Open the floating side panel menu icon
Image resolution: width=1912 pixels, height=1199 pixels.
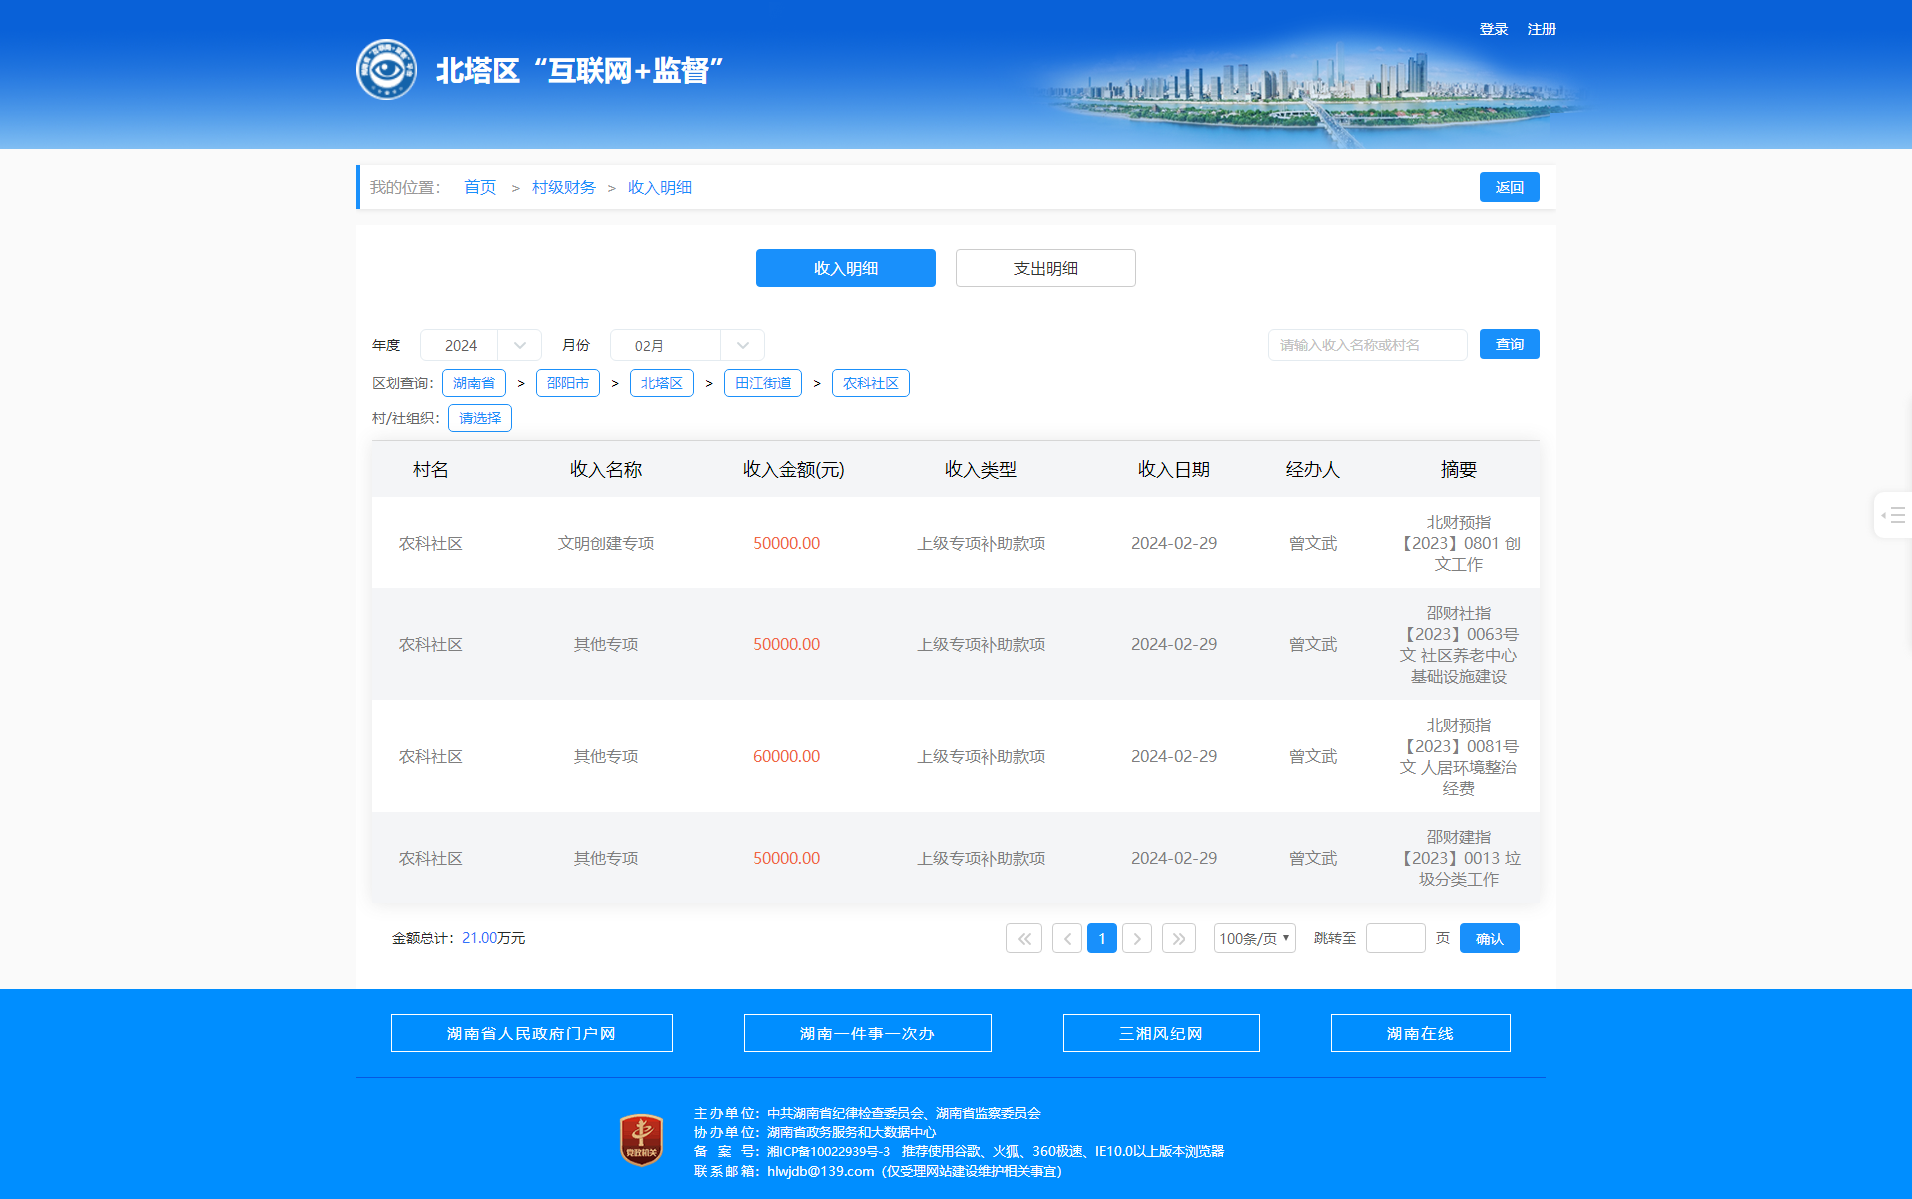point(1893,515)
